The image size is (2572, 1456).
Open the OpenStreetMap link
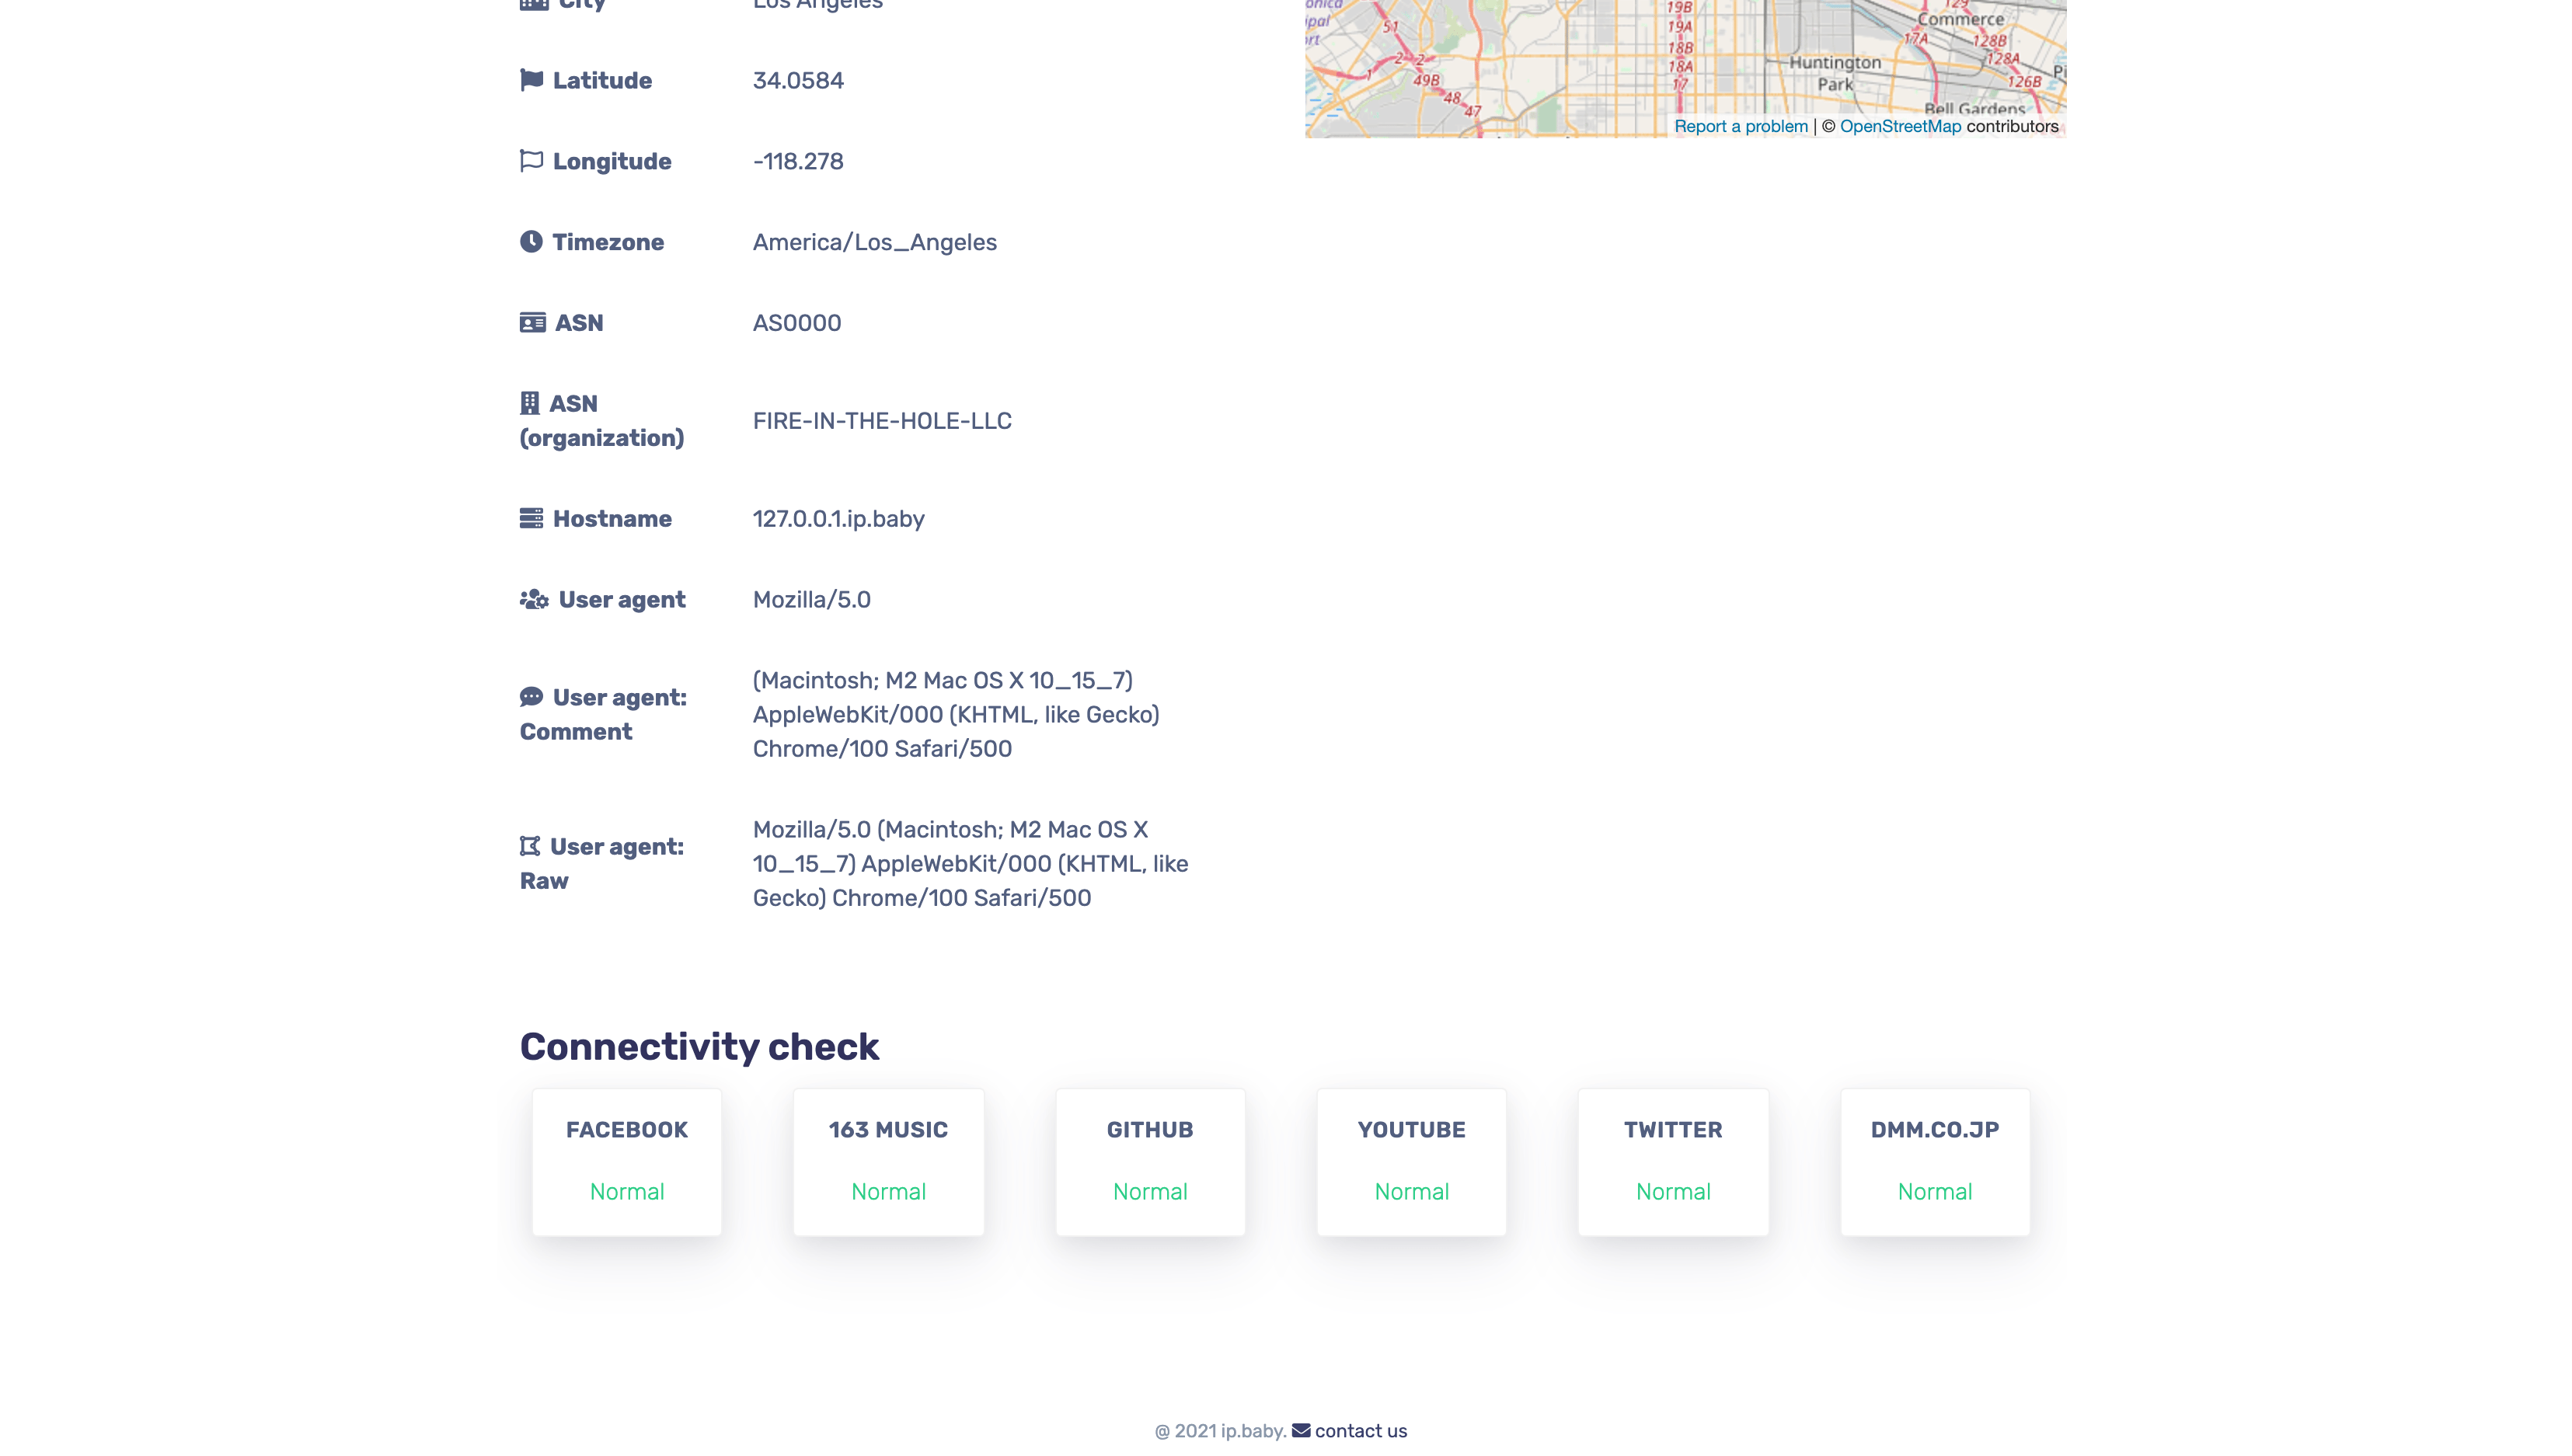coord(1900,126)
